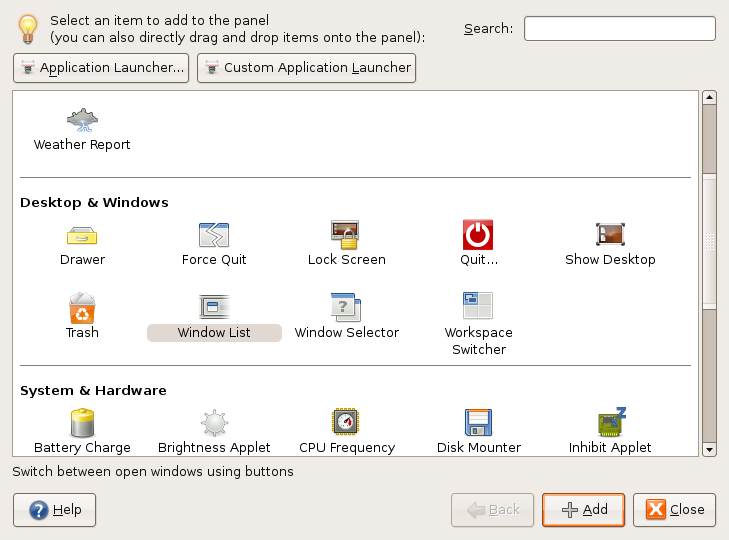Click the 'Force Quit' label
This screenshot has width=729, height=540.
coord(214,260)
